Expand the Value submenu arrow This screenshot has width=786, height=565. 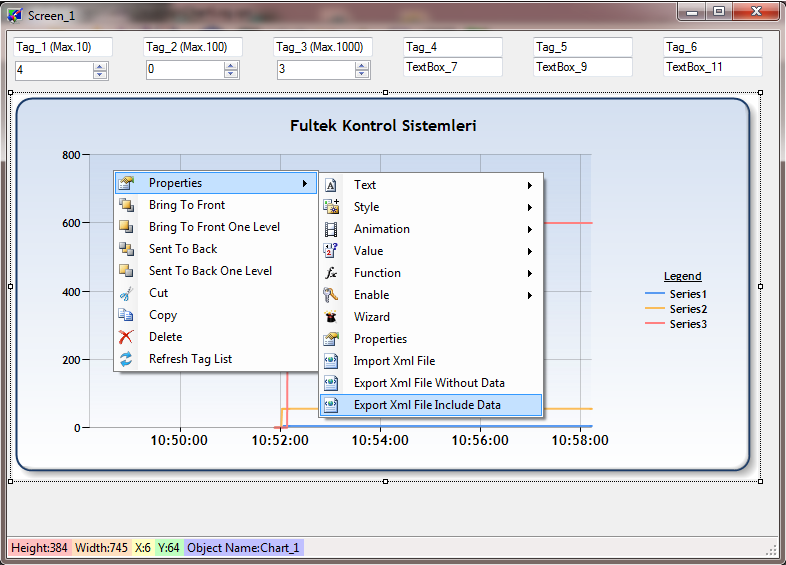click(x=530, y=251)
